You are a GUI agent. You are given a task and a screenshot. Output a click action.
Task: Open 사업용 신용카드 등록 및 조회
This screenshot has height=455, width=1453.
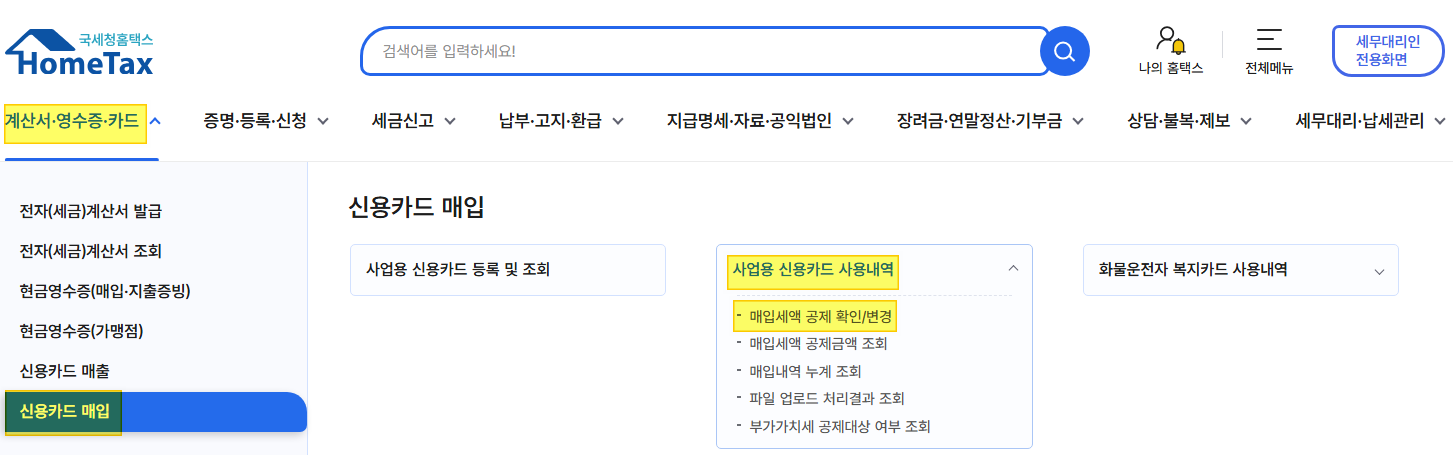pyautogui.click(x=507, y=270)
